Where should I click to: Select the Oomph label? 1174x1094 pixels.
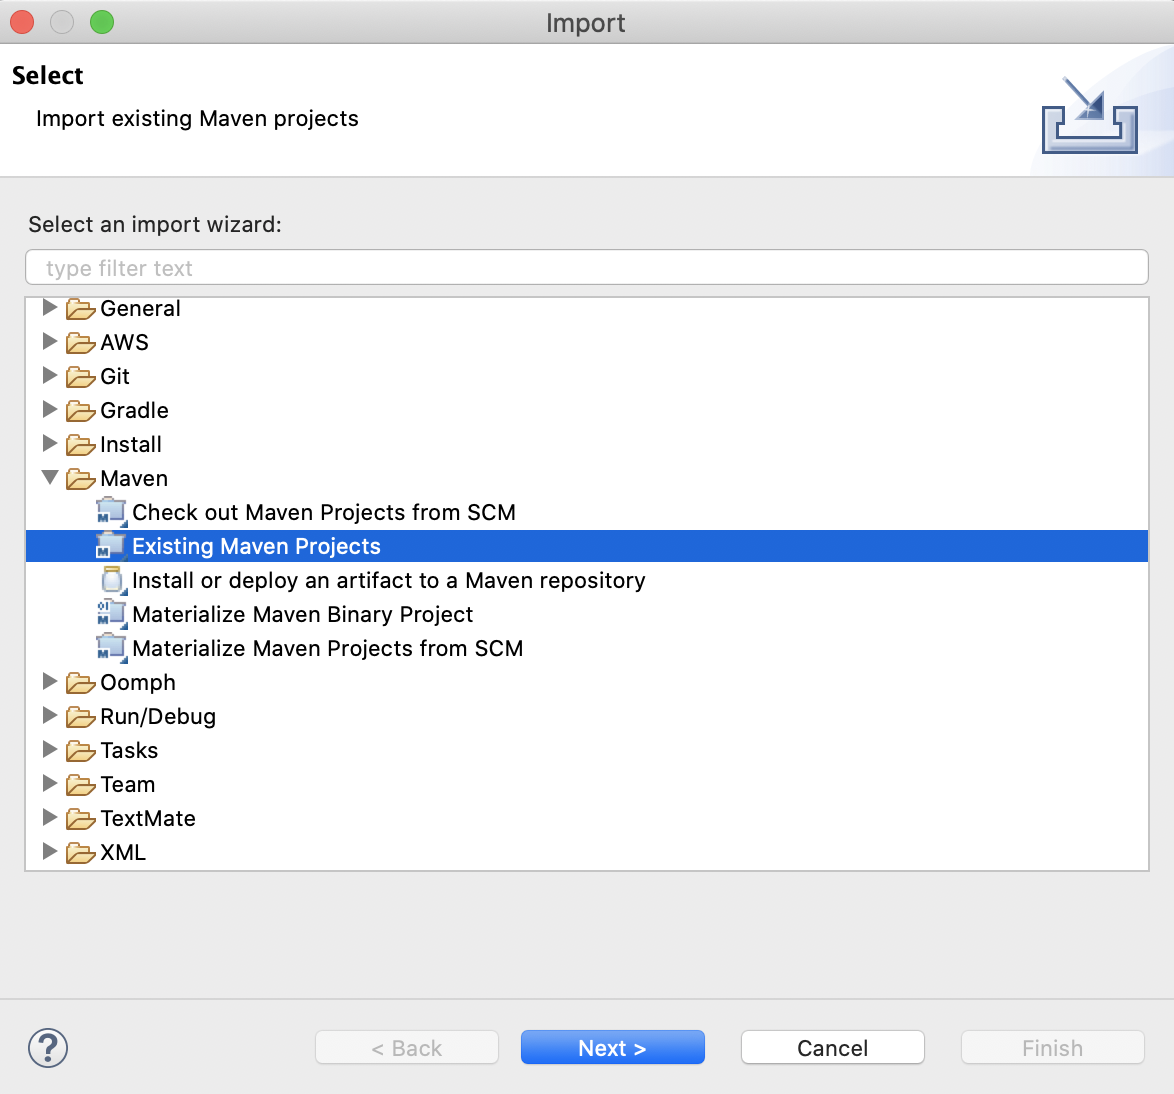click(x=138, y=683)
